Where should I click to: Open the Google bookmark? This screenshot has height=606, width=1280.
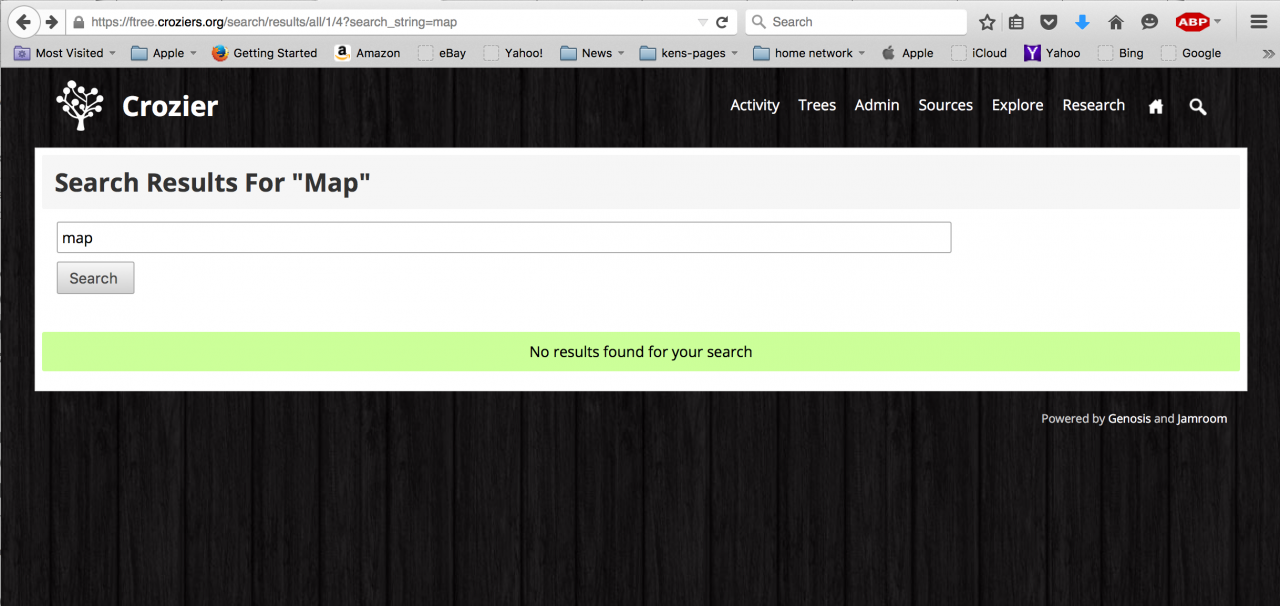click(x=1191, y=53)
